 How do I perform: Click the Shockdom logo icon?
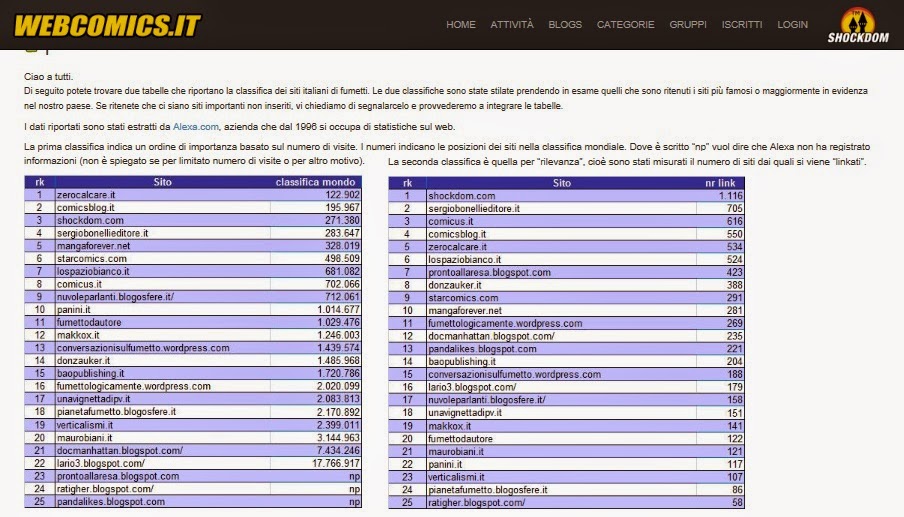coord(858,26)
